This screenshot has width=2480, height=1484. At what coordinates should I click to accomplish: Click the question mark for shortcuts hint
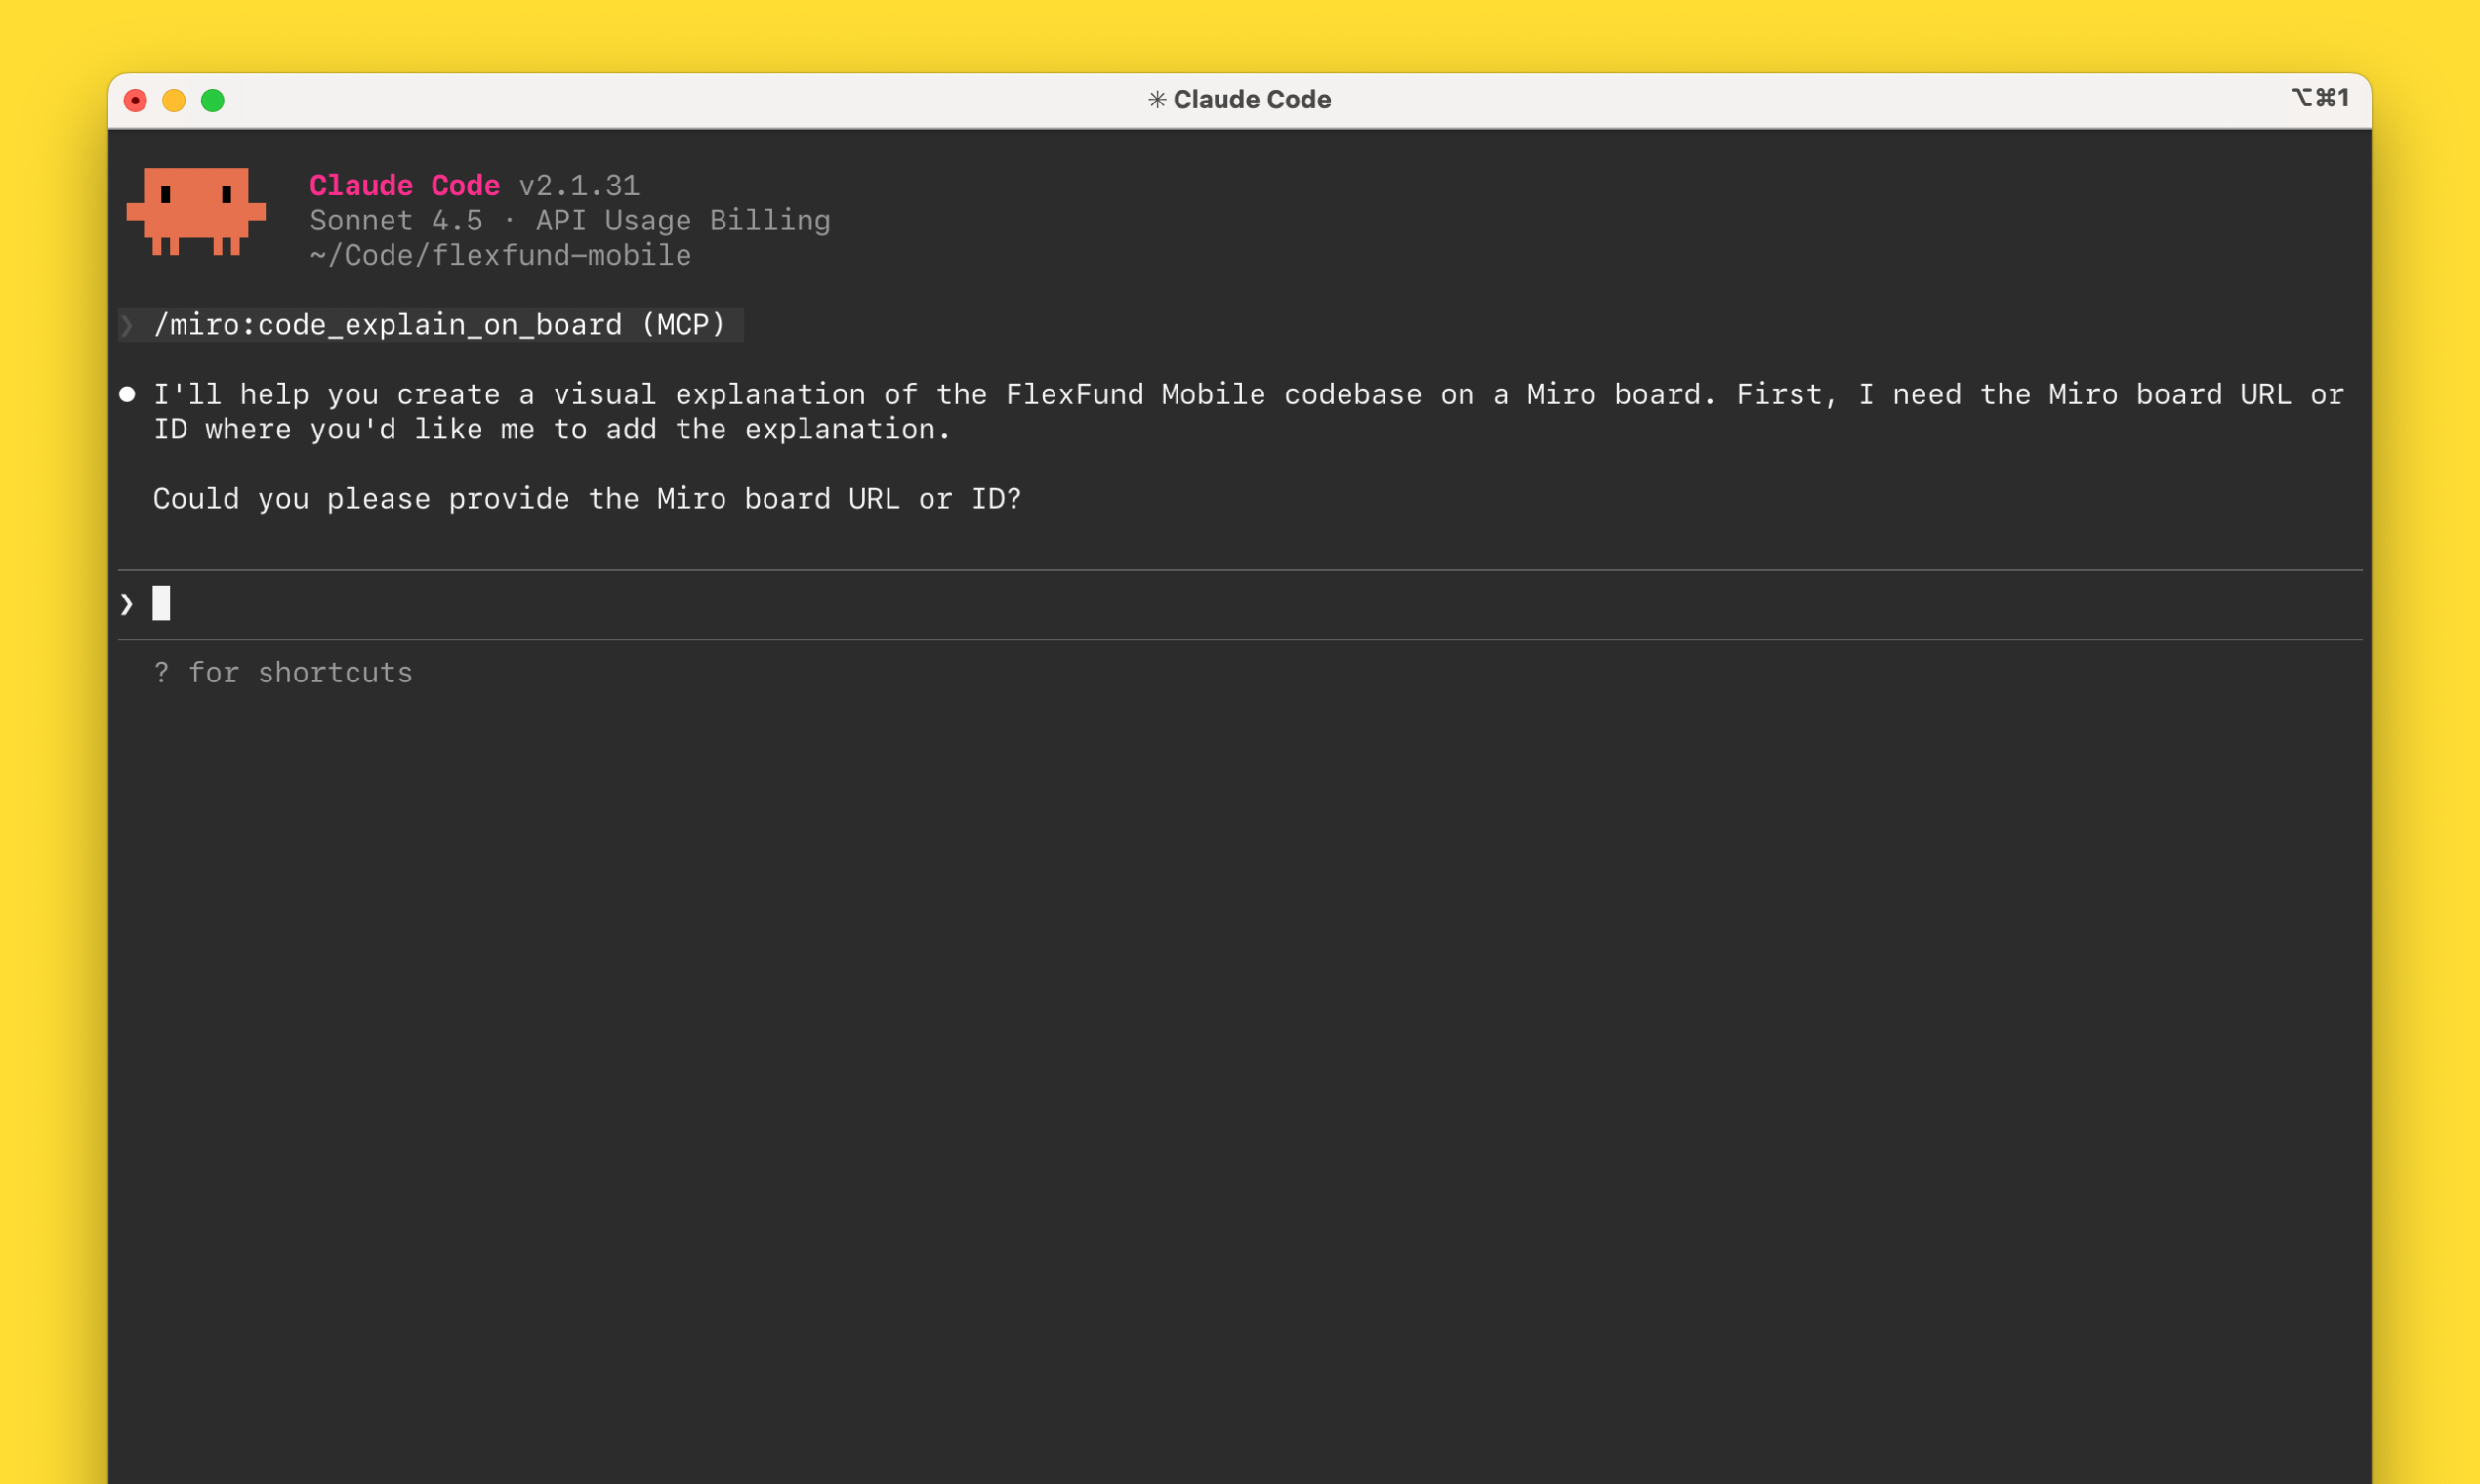(x=162, y=672)
